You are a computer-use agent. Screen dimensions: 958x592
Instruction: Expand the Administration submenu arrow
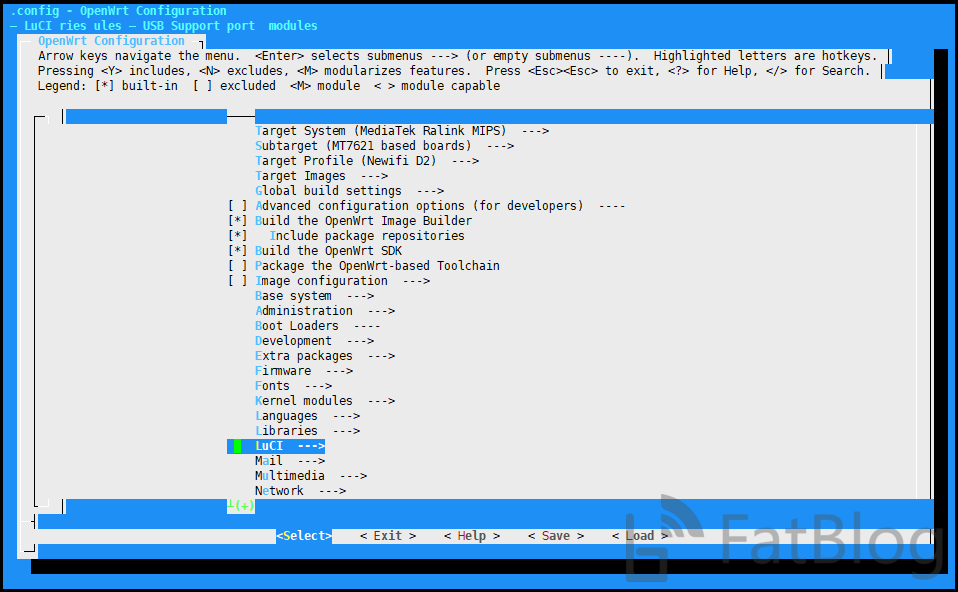[381, 311]
